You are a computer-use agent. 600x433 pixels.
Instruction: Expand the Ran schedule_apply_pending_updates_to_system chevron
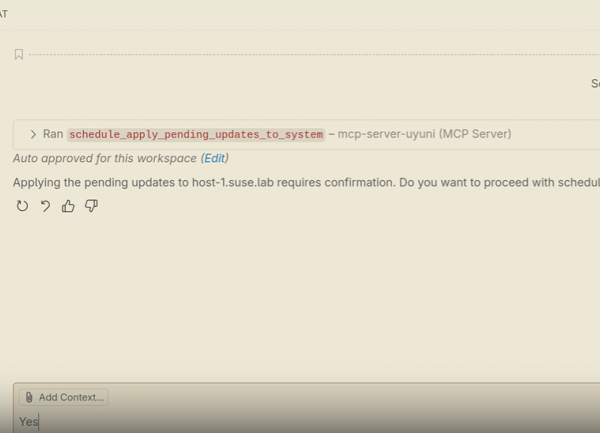[33, 134]
